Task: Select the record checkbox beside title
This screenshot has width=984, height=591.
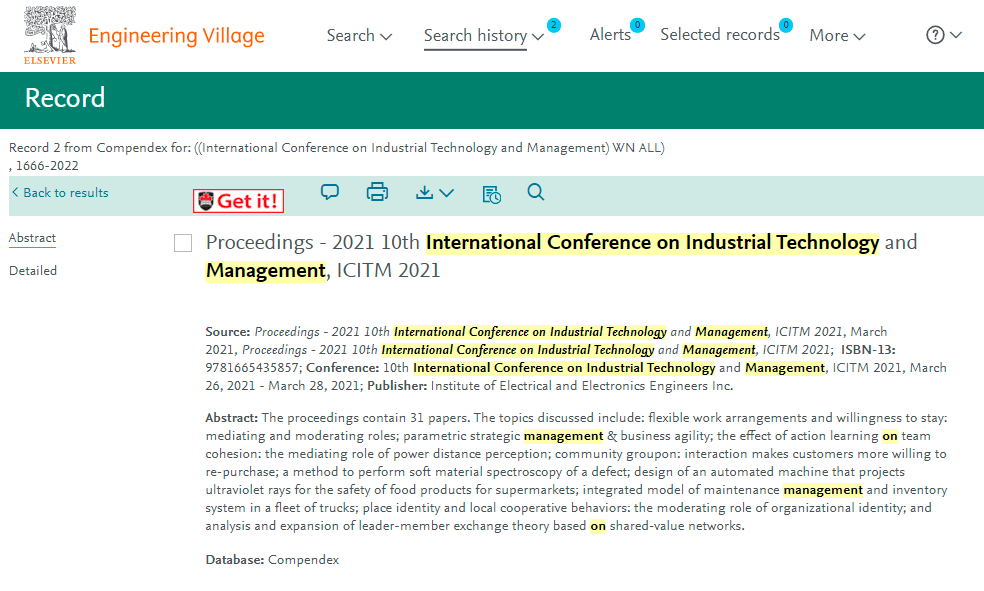Action: (183, 243)
